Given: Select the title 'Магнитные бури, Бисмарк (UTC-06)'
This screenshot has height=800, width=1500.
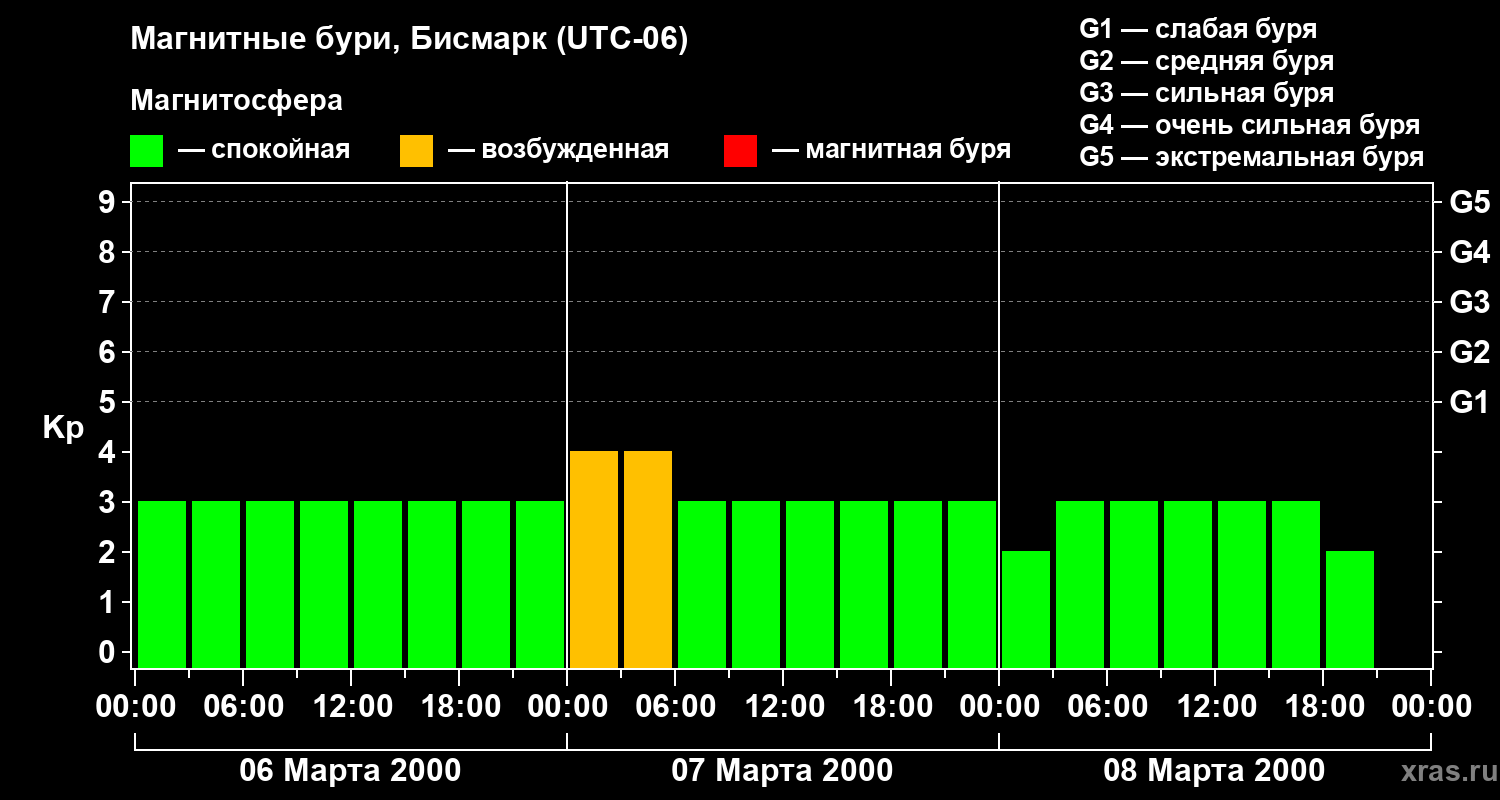Looking at the screenshot, I should (x=409, y=40).
